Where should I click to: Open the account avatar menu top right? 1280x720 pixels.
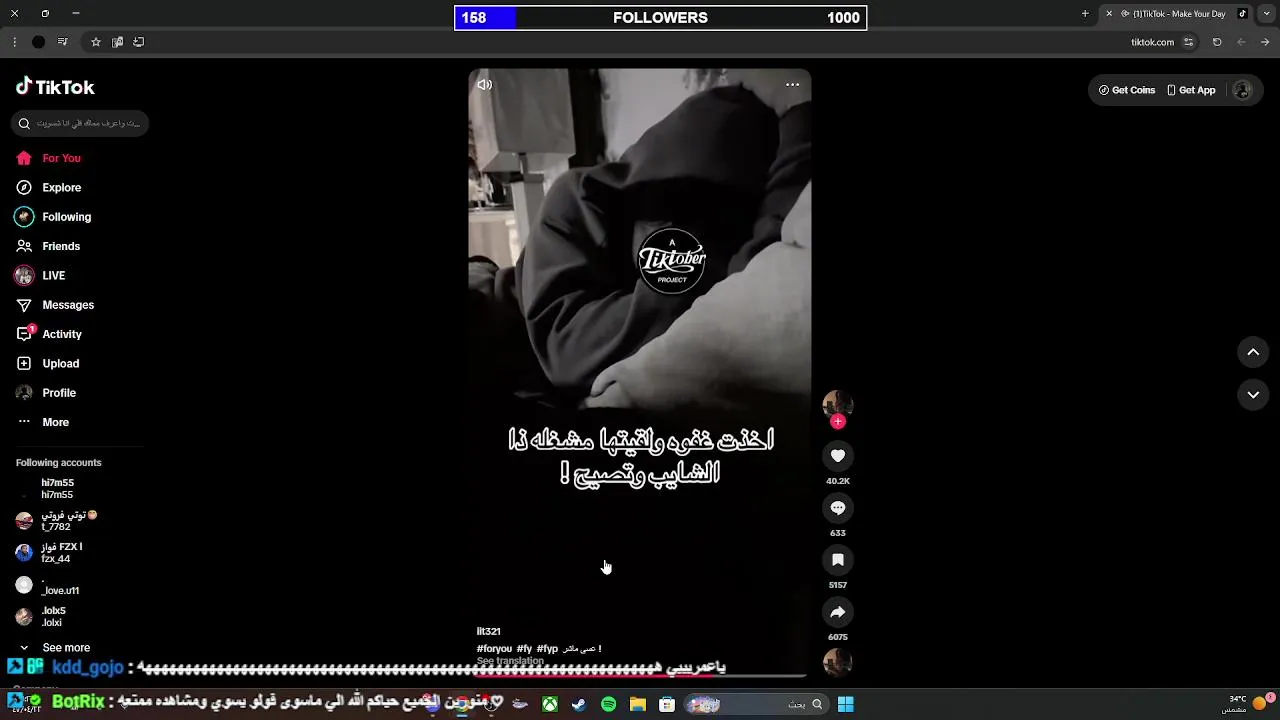point(1243,90)
